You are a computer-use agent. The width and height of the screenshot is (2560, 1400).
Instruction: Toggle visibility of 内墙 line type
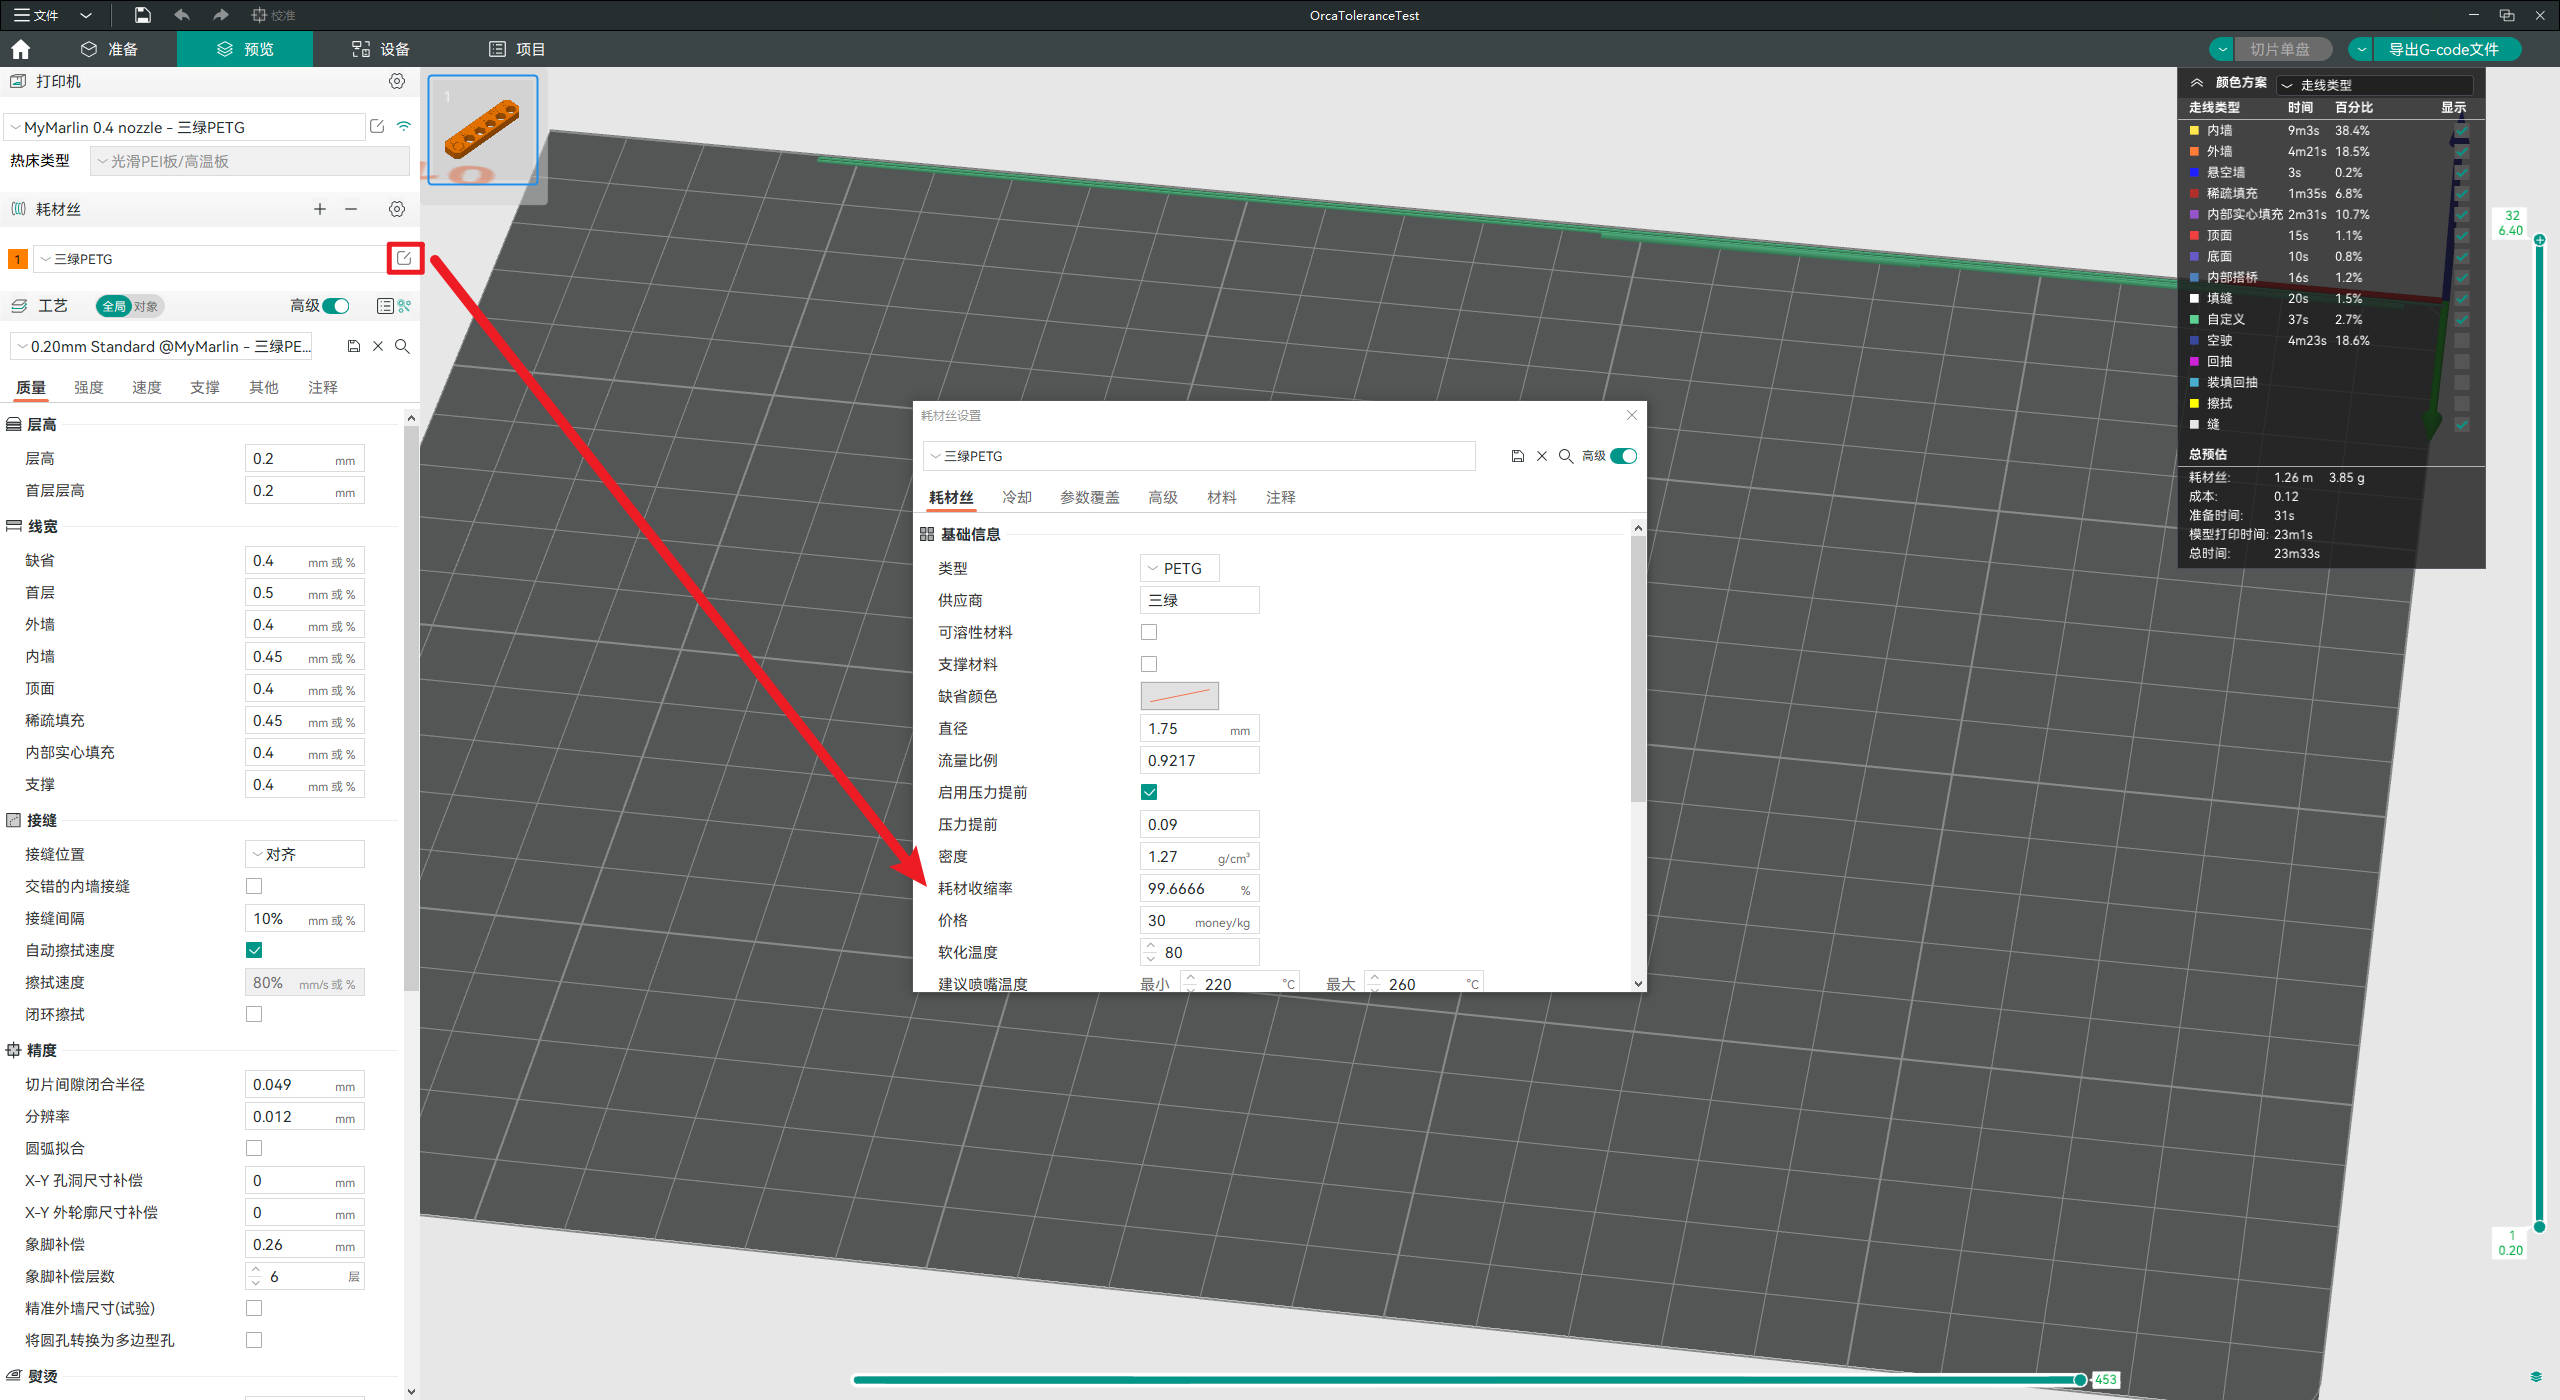(2462, 130)
